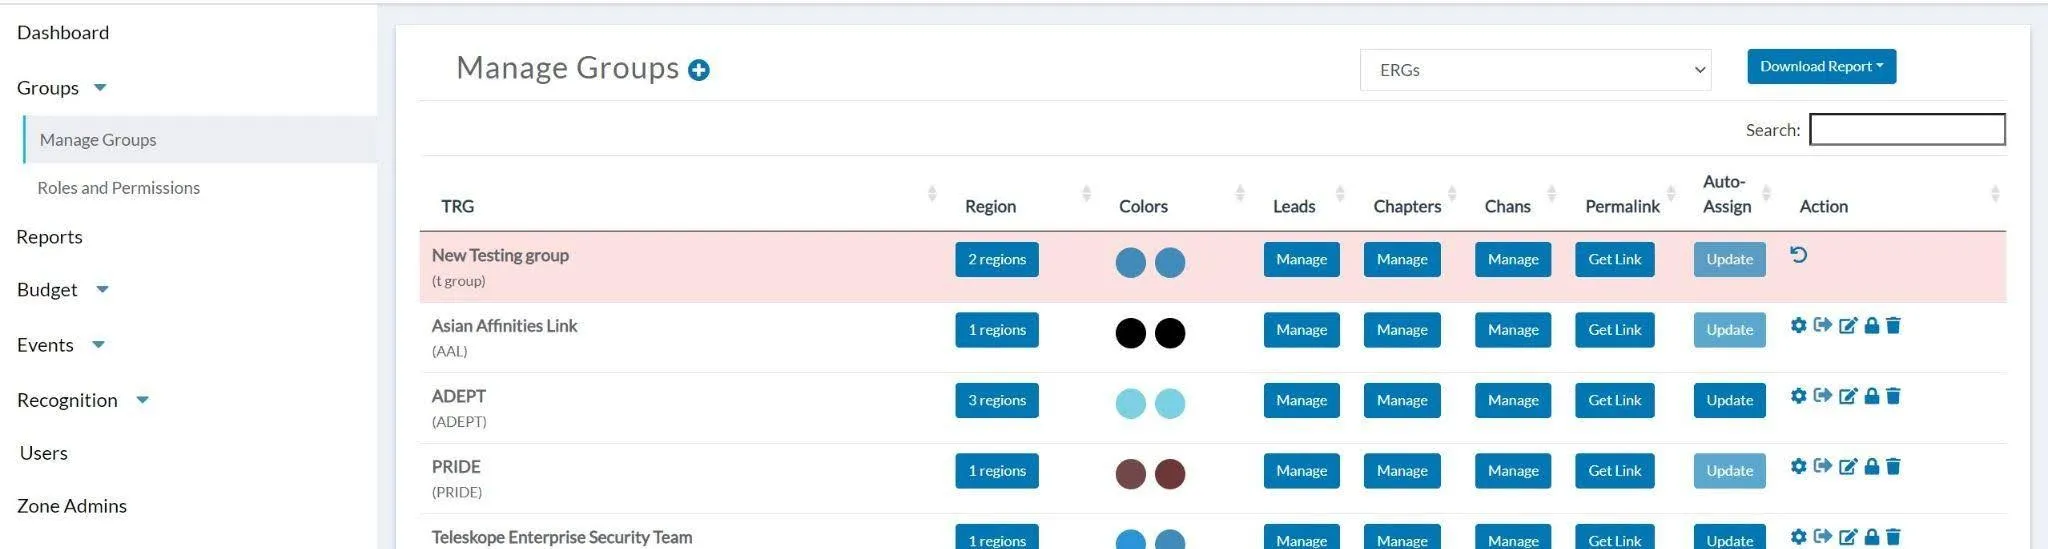This screenshot has width=2048, height=549.
Task: Sort by the Auto-Assign column arrows
Action: click(1766, 193)
